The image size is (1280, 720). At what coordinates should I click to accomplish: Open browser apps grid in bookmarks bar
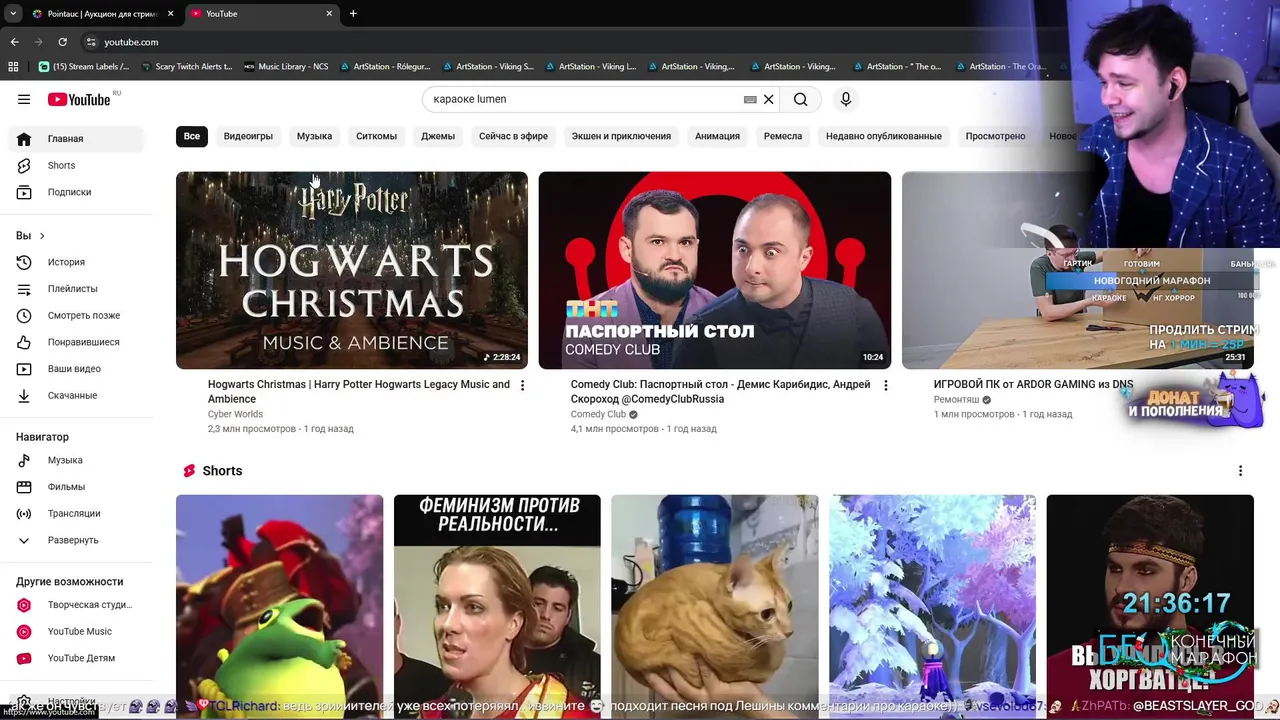pyautogui.click(x=13, y=67)
